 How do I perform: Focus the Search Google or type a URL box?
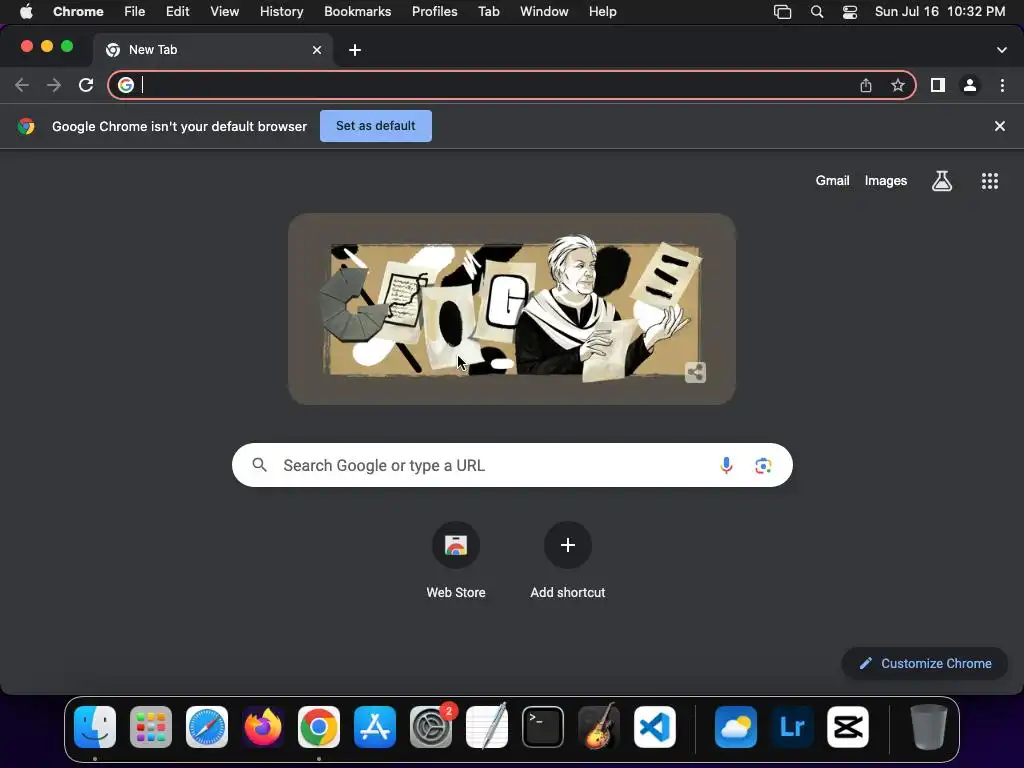(512, 465)
